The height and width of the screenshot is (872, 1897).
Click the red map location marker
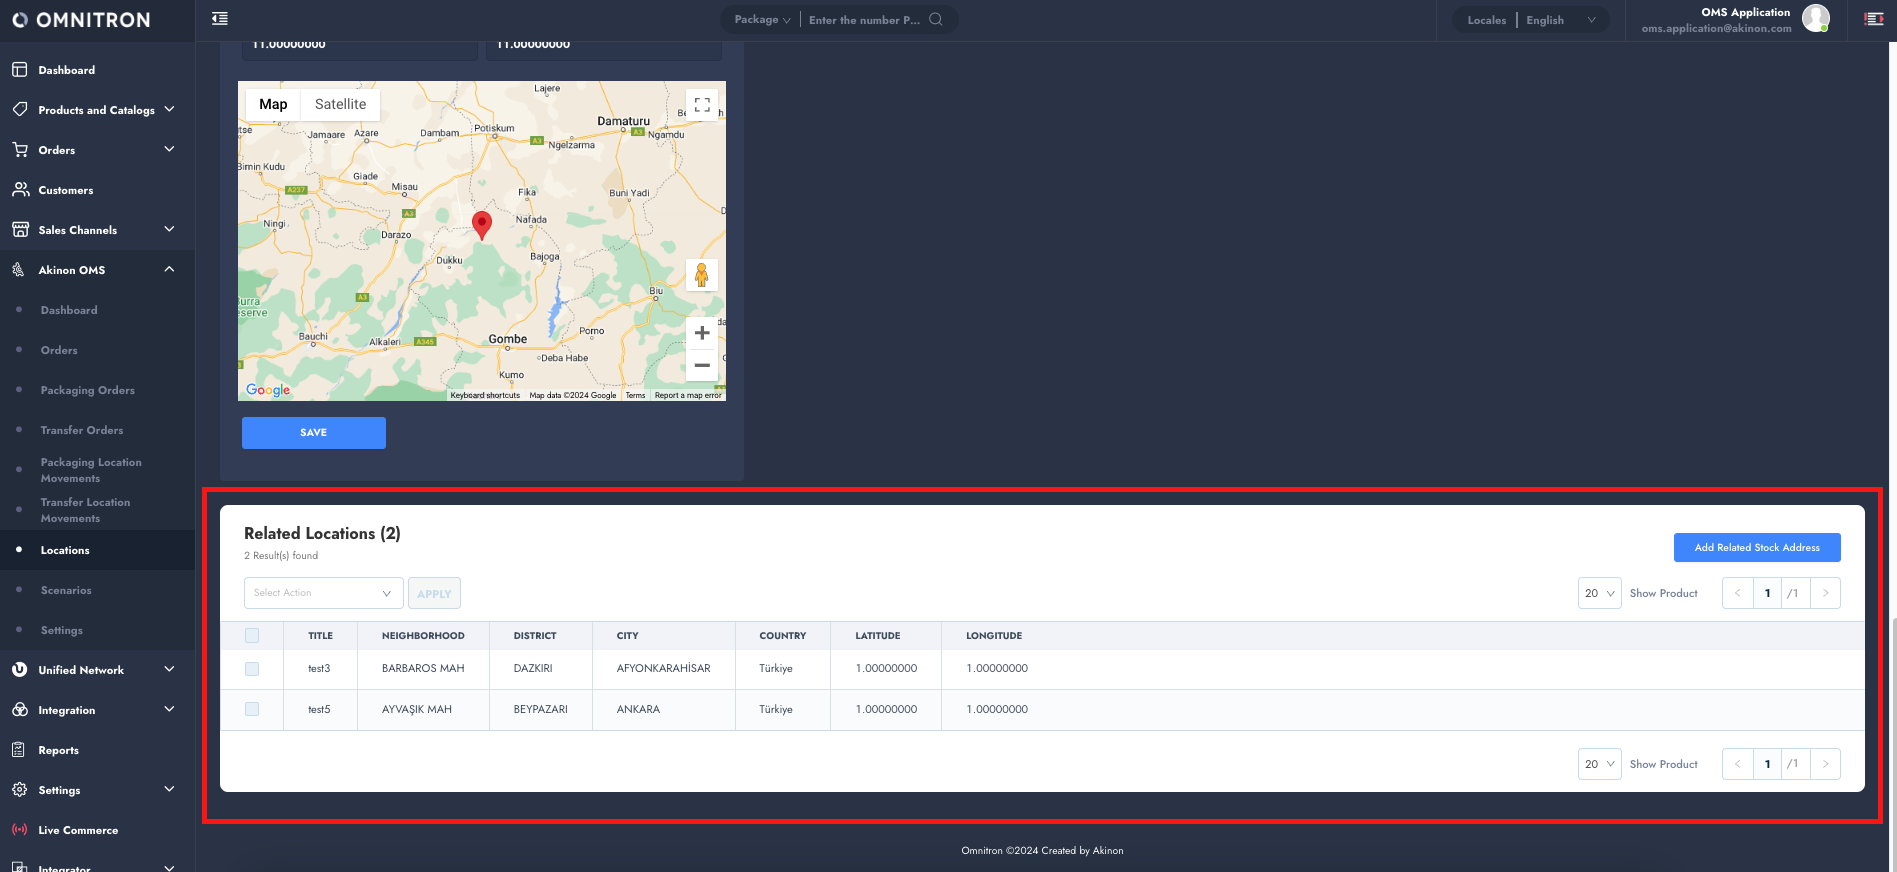coord(482,224)
